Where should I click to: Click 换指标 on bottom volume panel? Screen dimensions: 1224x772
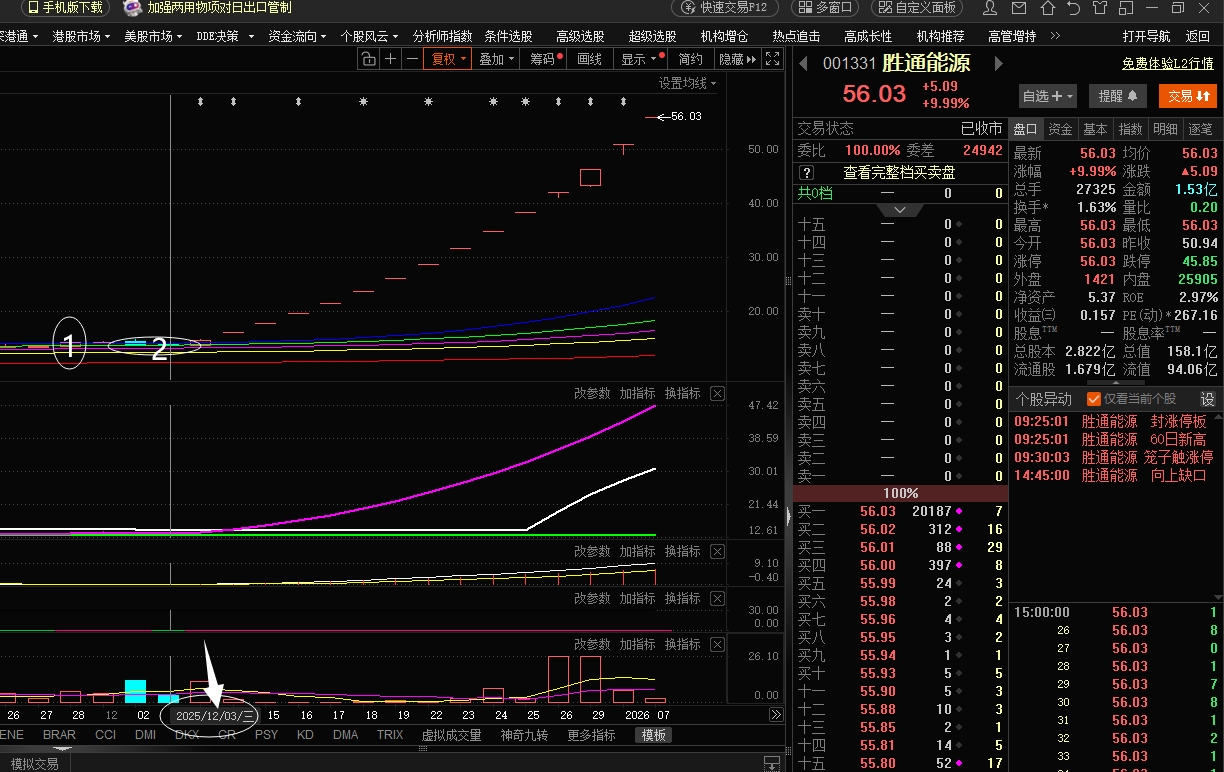683,645
